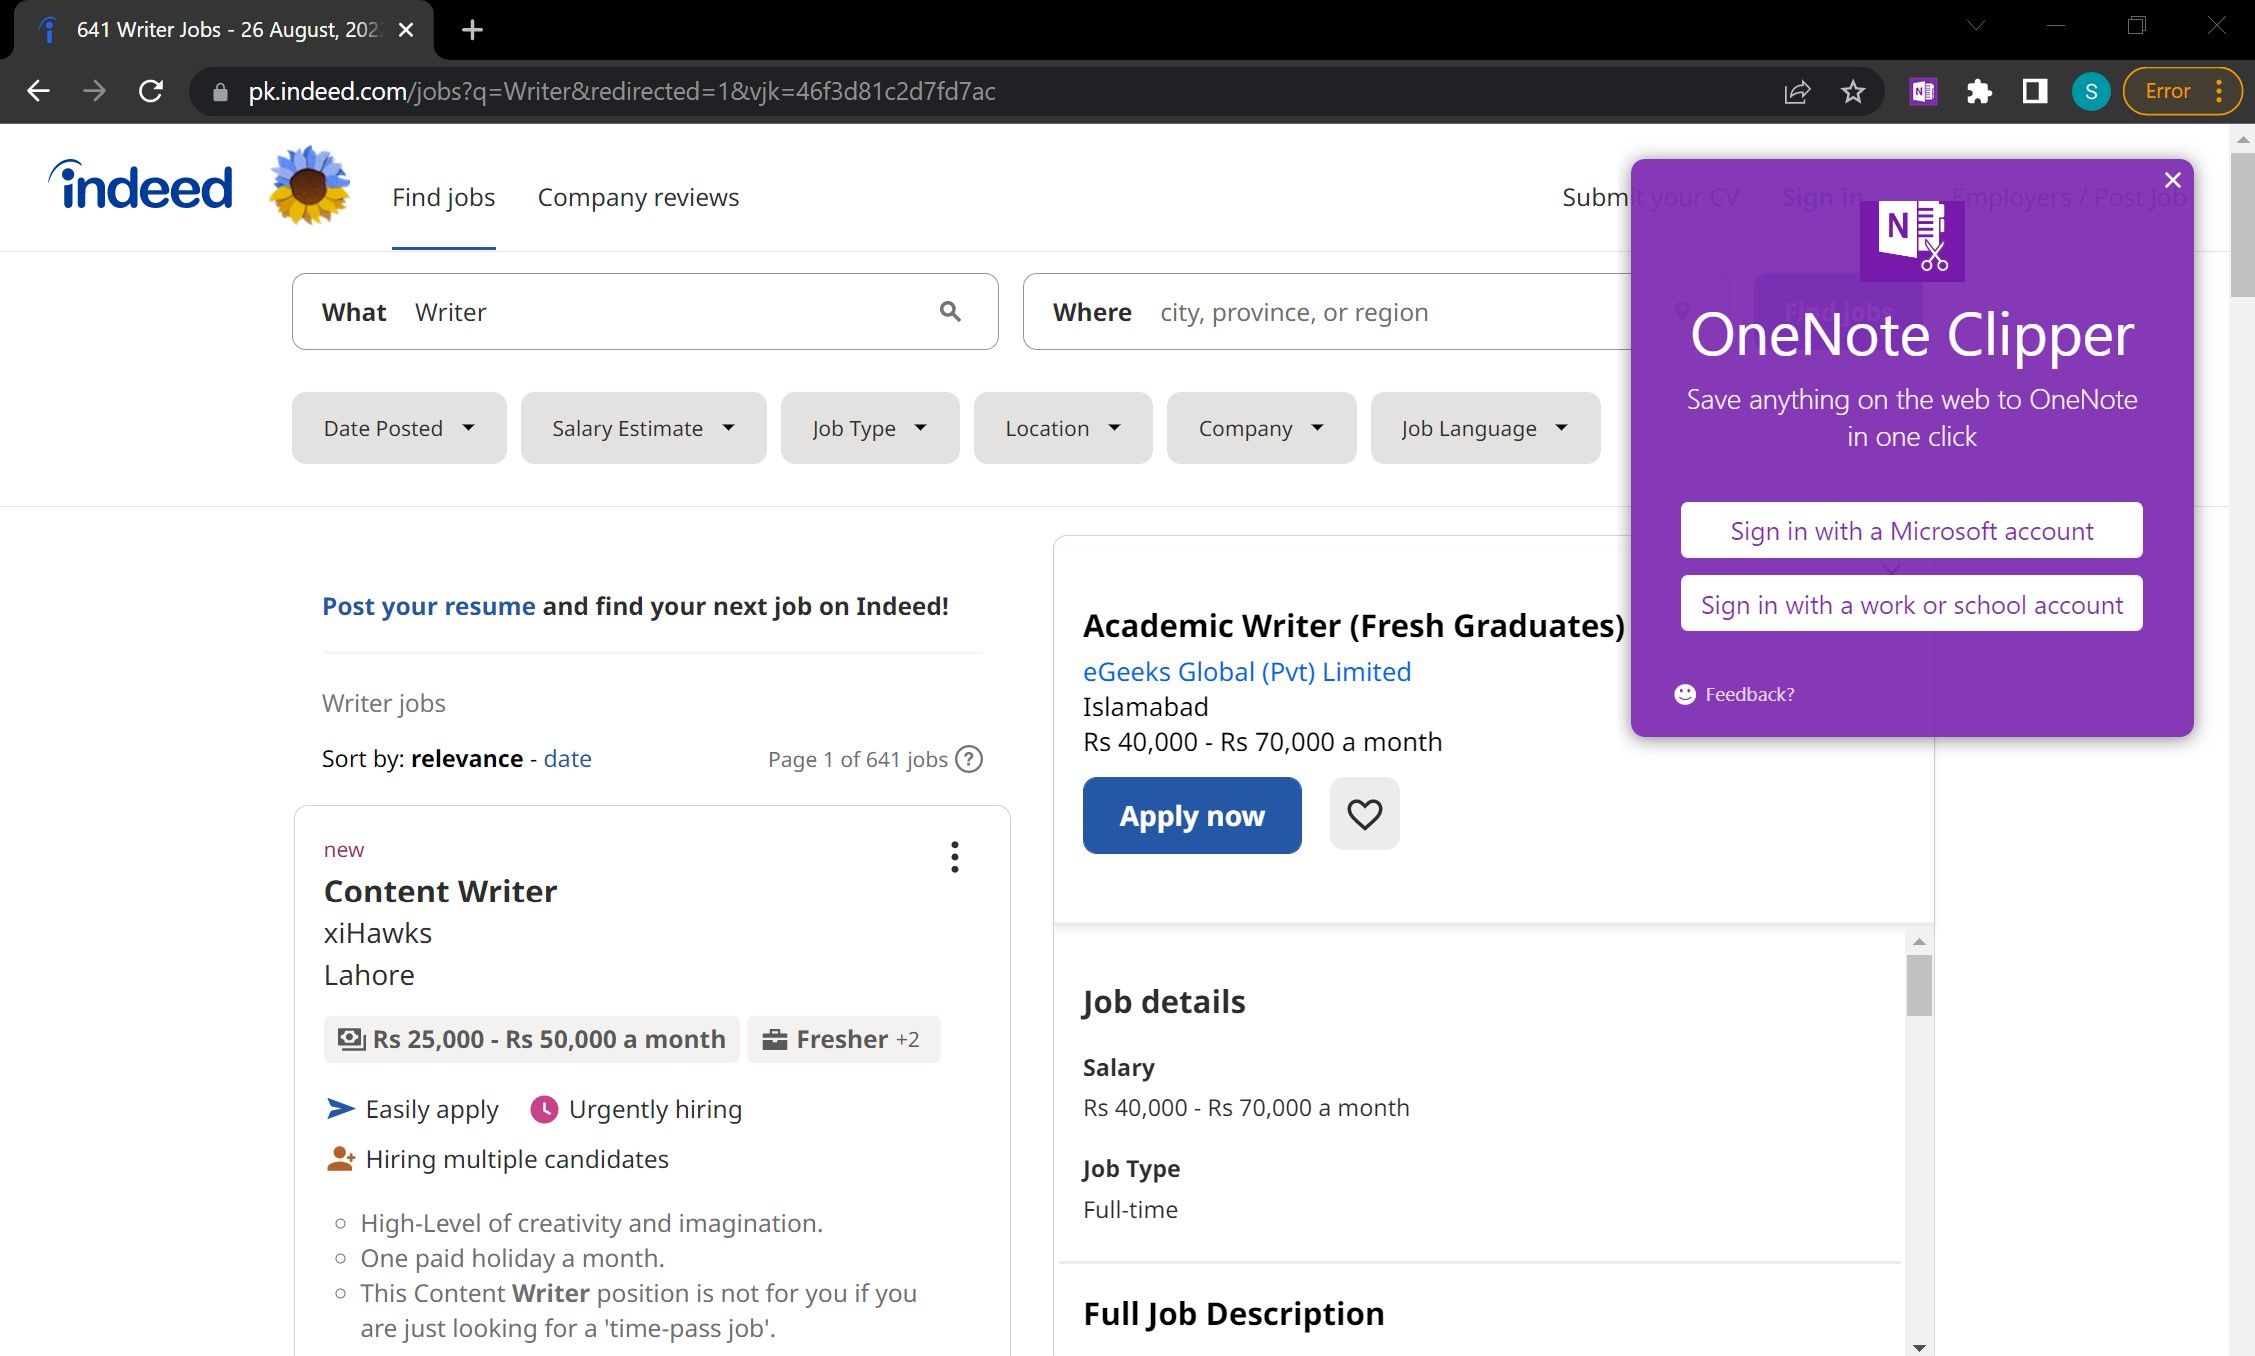The height and width of the screenshot is (1356, 2255).
Task: Toggle save job heart icon for Academic Writer
Action: (x=1363, y=815)
